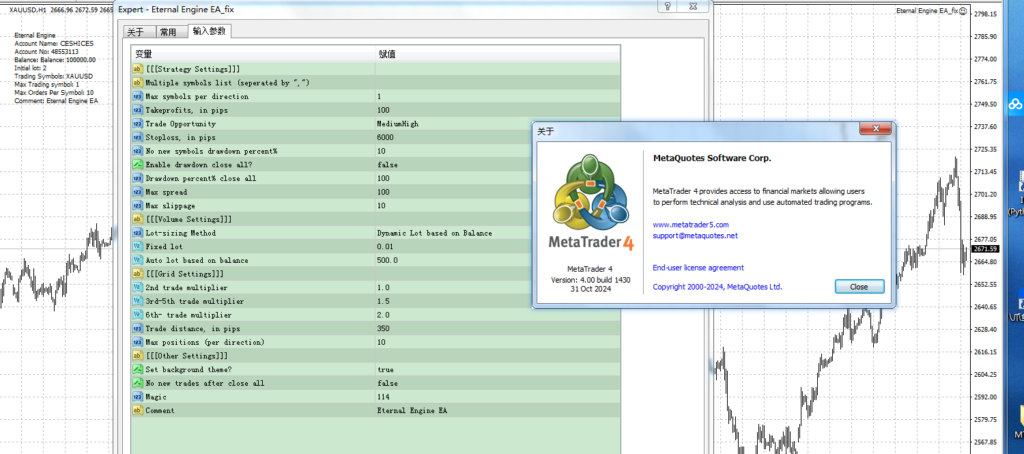Click icon beside Drawdown percent% close all
The height and width of the screenshot is (454, 1024).
tap(137, 178)
